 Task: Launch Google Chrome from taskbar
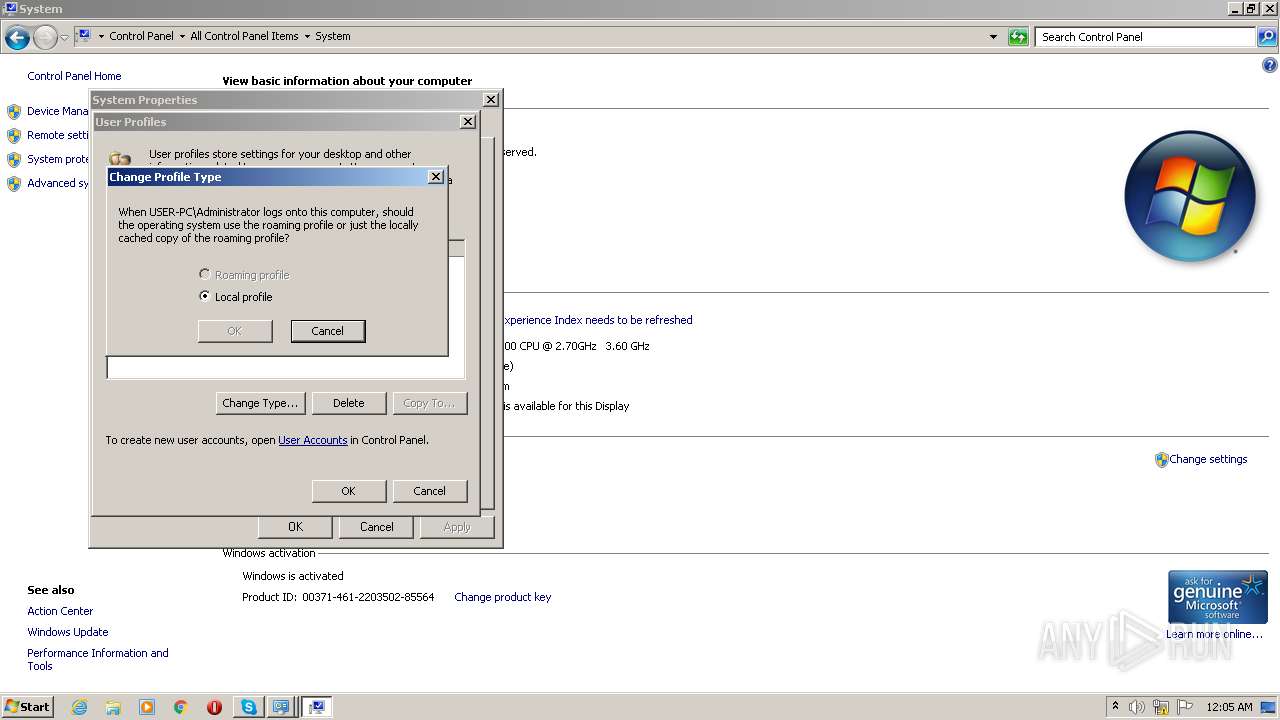181,707
